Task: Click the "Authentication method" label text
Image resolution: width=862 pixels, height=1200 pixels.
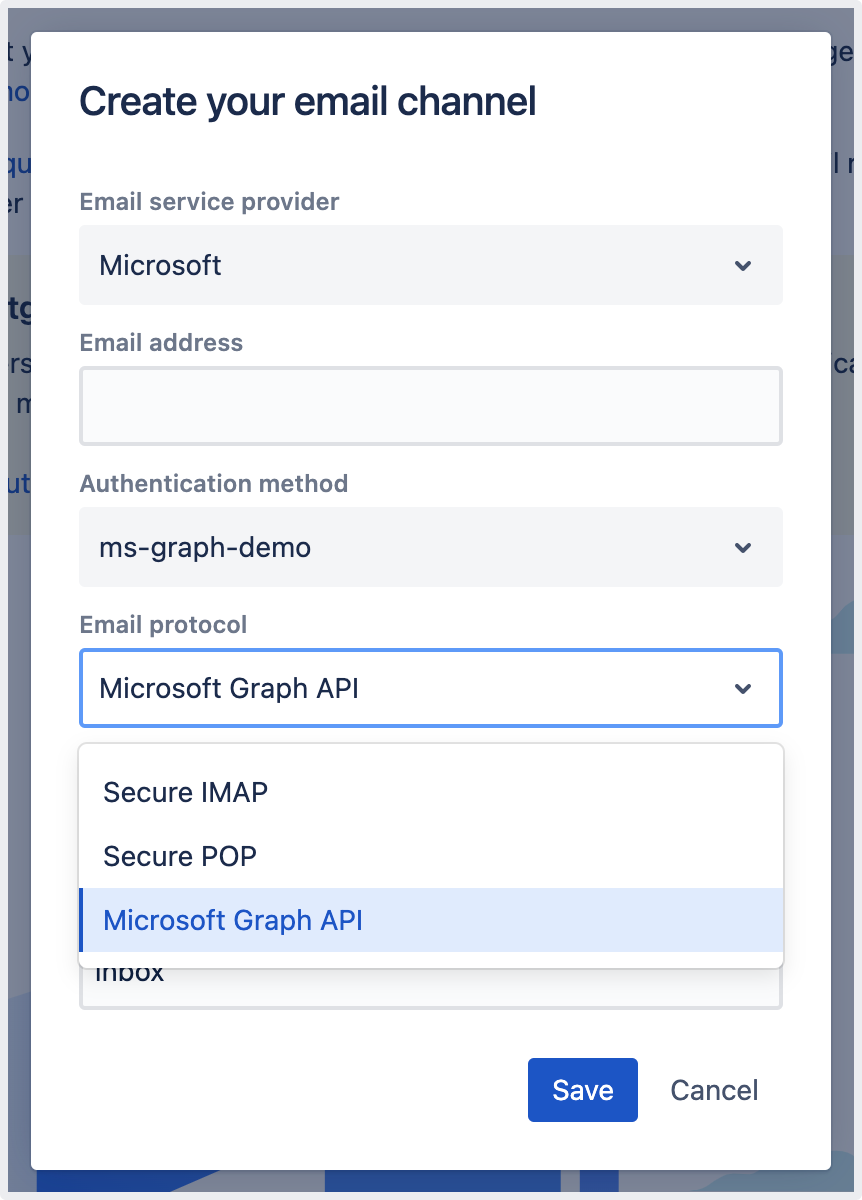Action: 214,484
